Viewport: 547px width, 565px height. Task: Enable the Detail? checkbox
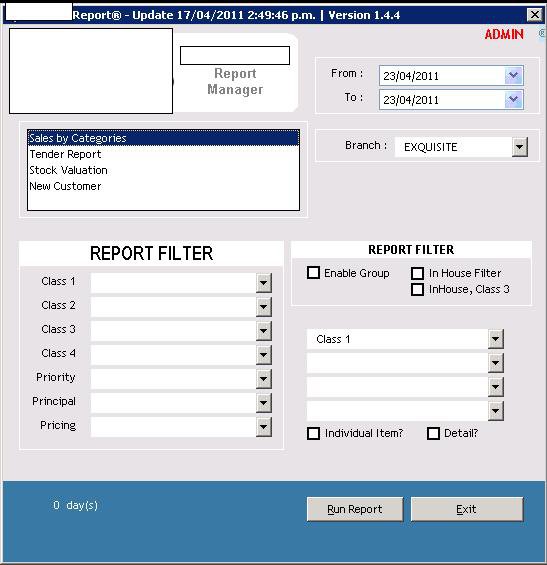(x=433, y=433)
